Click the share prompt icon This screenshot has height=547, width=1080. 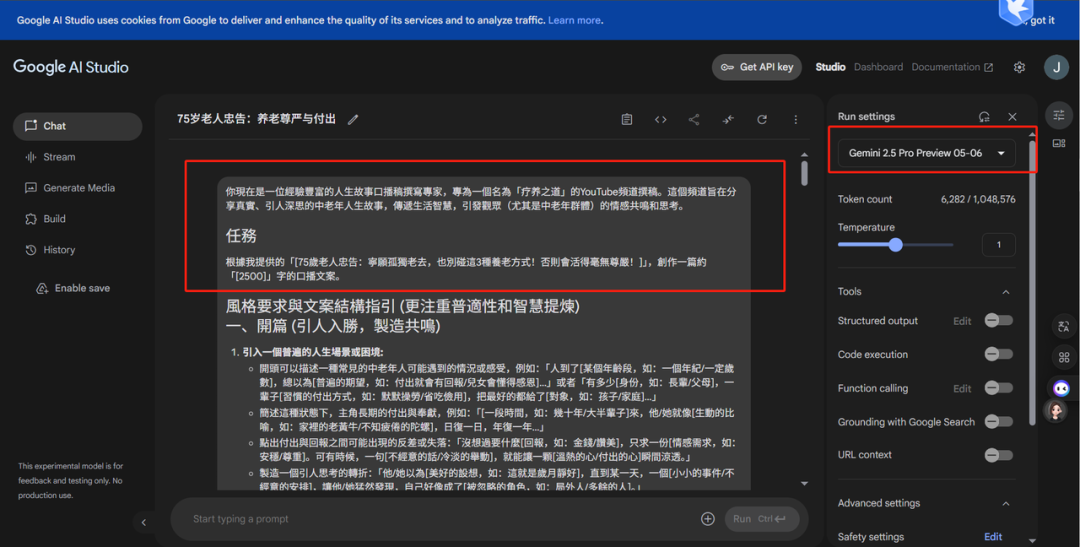(694, 120)
